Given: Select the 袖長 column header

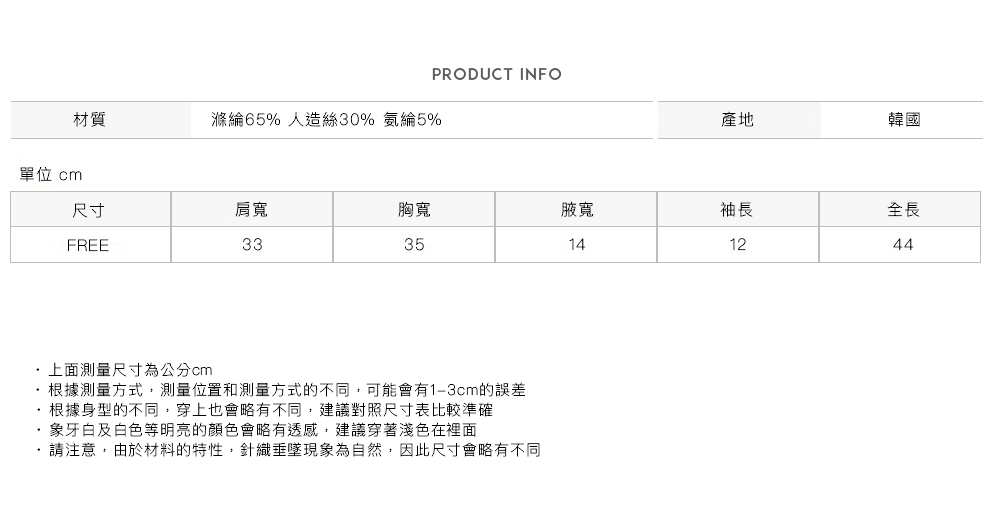Looking at the screenshot, I should (738, 210).
